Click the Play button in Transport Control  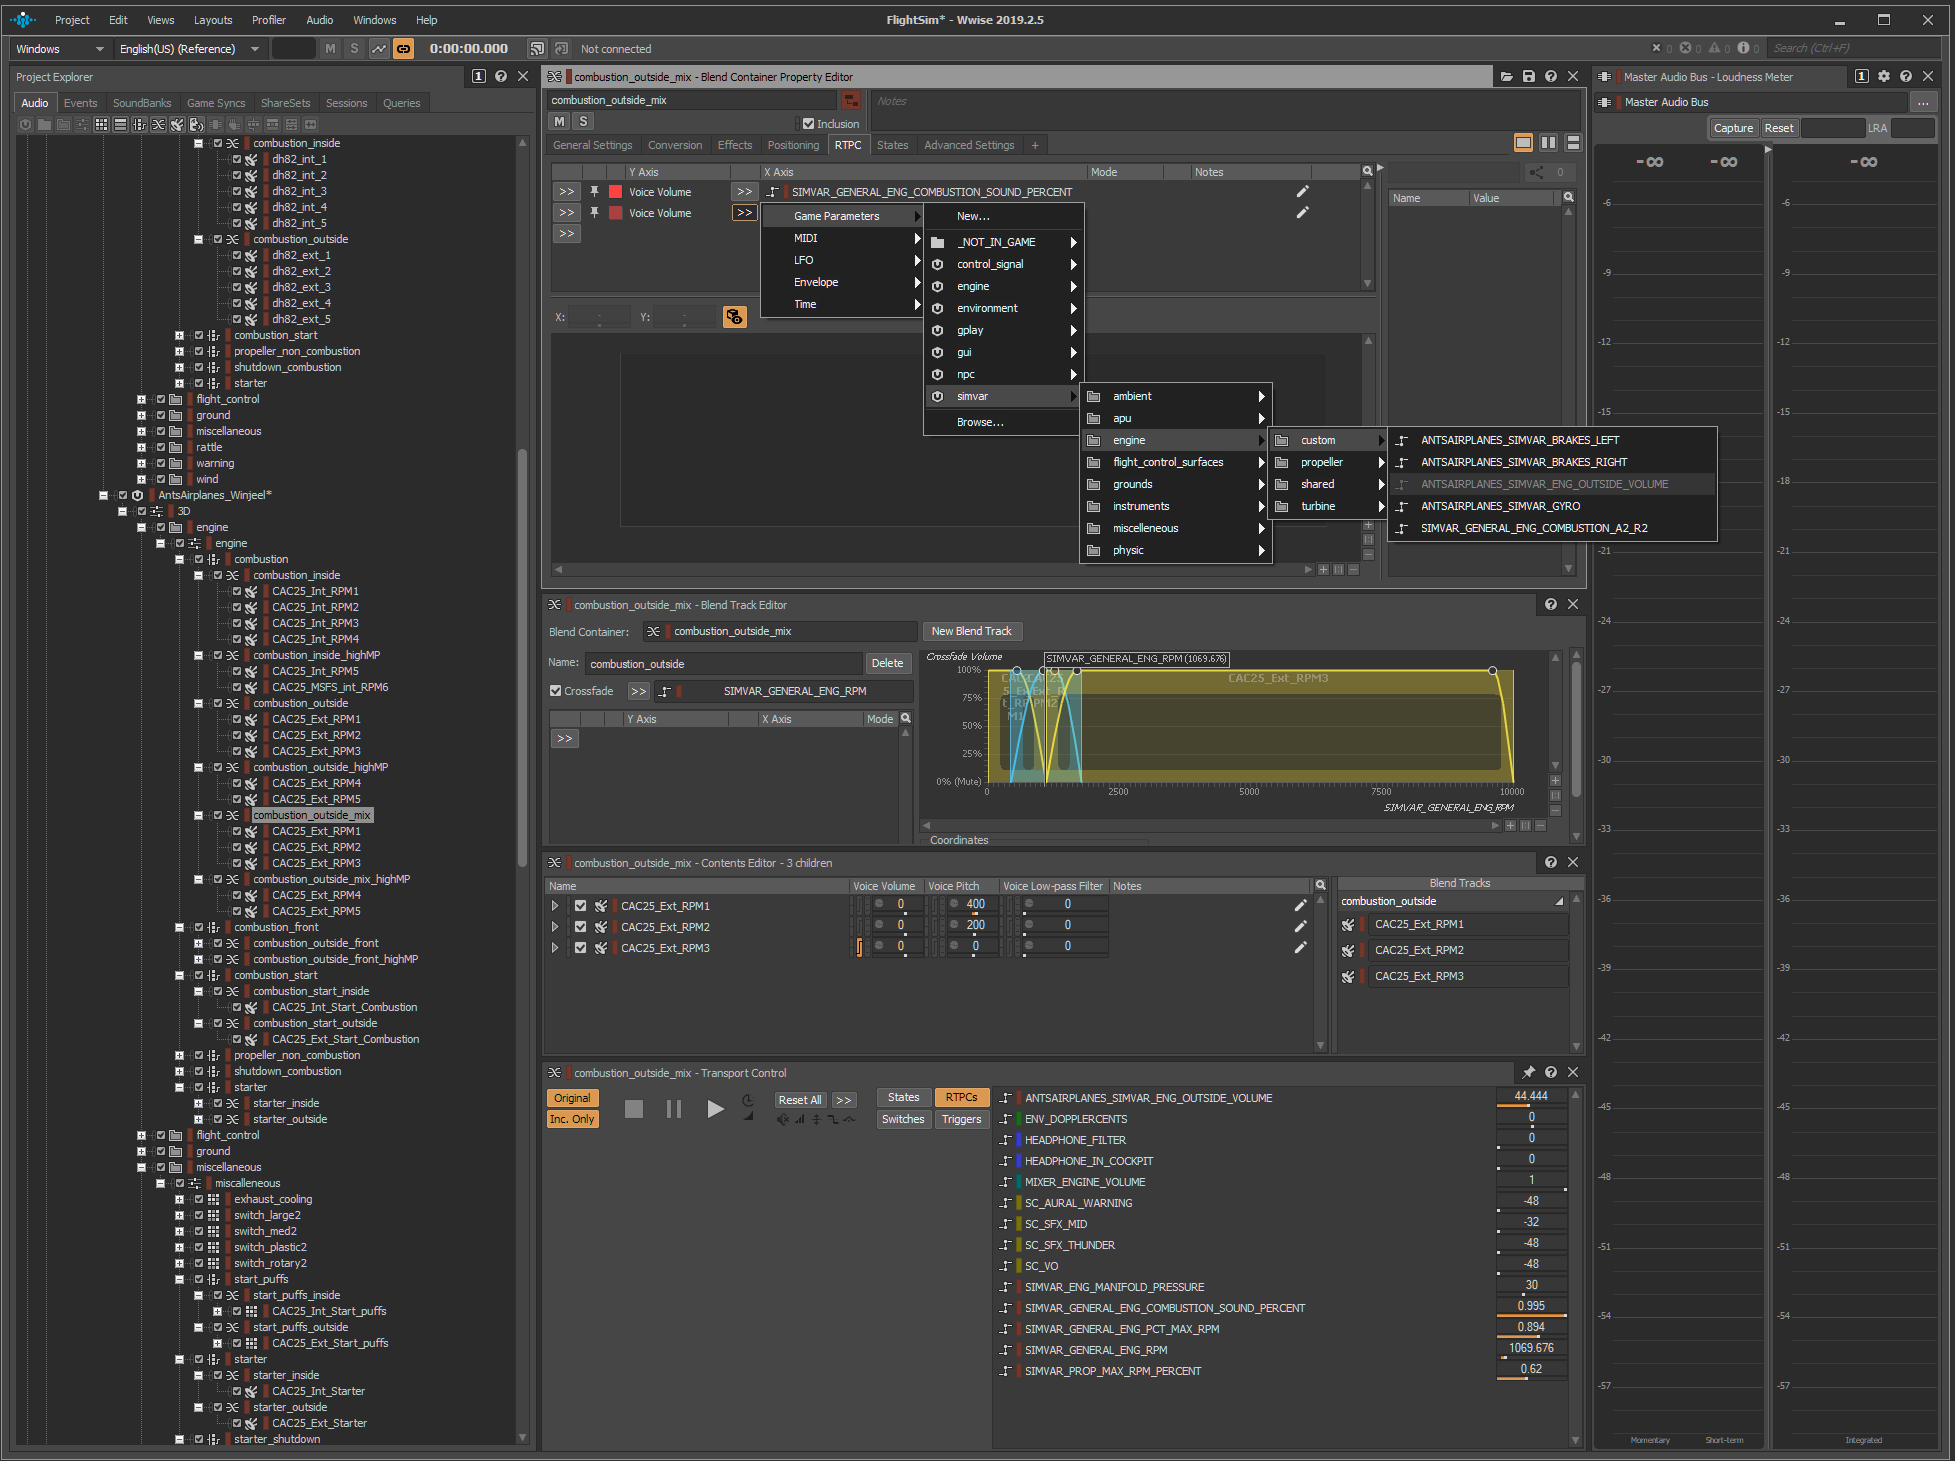[715, 1108]
